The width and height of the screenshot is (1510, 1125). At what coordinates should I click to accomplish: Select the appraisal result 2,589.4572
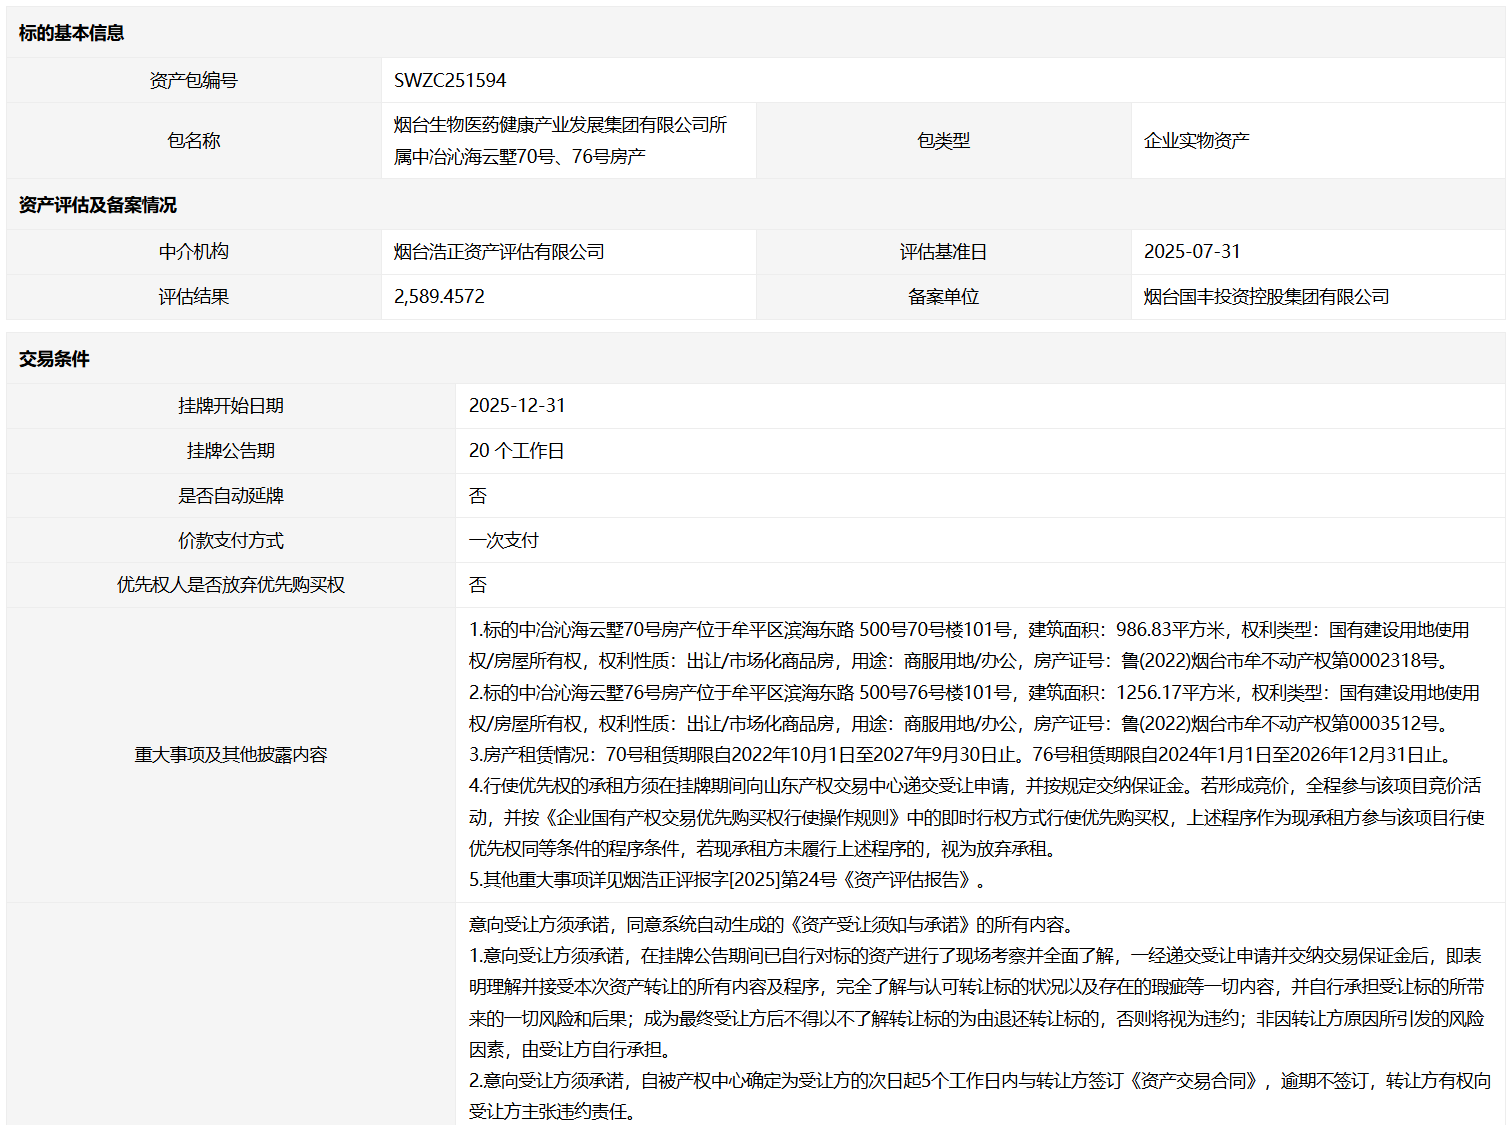click(439, 297)
